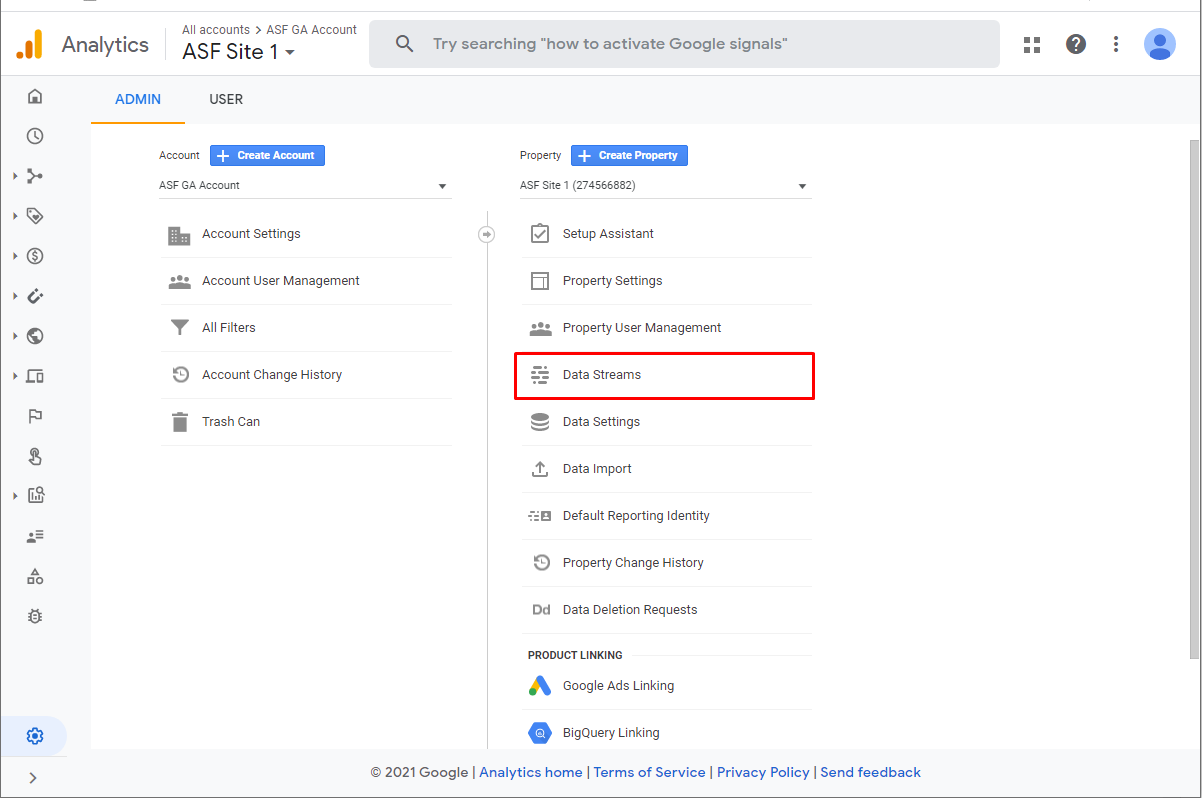
Task: Select the ADMIN tab
Action: pyautogui.click(x=138, y=99)
